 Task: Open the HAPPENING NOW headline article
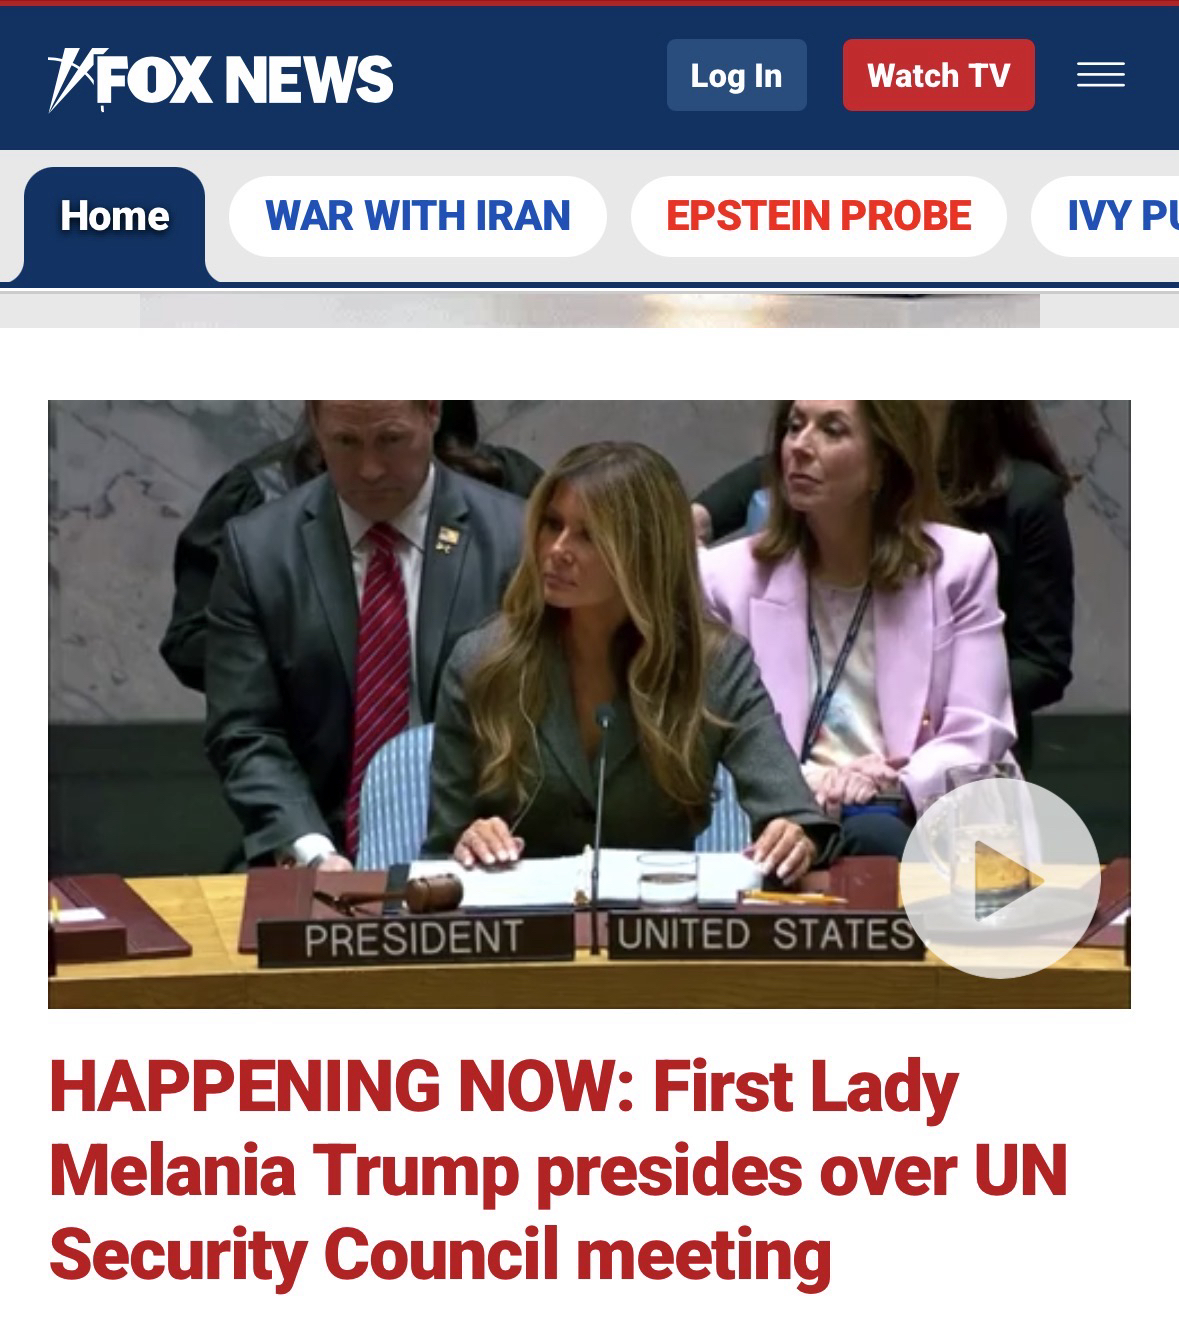[558, 1171]
